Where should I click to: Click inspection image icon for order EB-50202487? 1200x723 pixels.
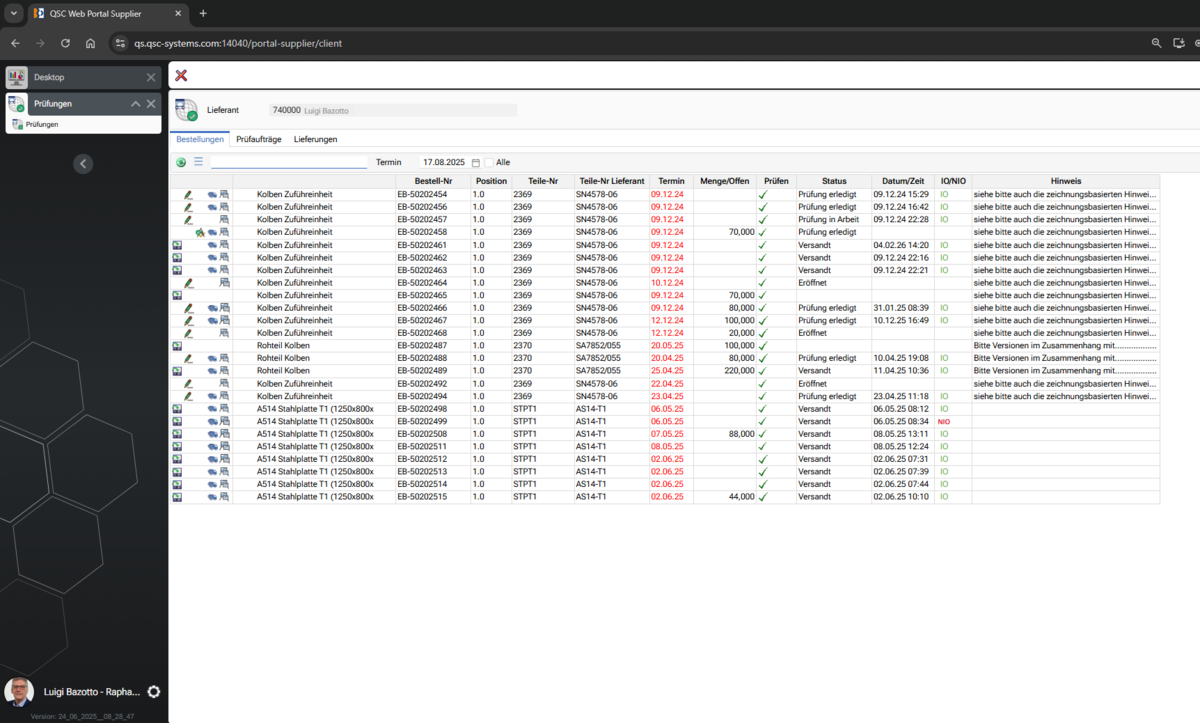pyautogui.click(x=177, y=346)
